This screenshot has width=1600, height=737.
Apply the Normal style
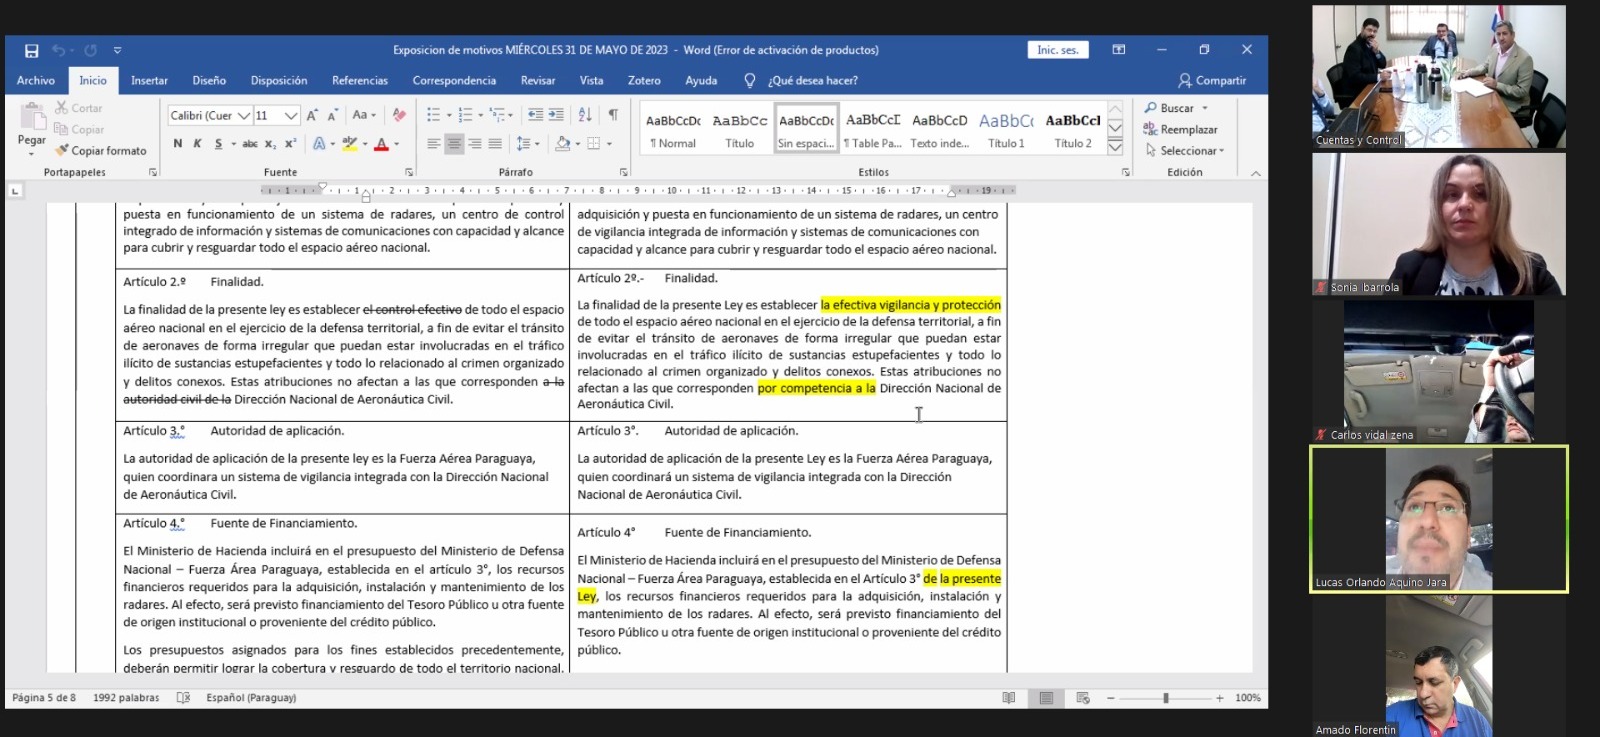point(673,129)
